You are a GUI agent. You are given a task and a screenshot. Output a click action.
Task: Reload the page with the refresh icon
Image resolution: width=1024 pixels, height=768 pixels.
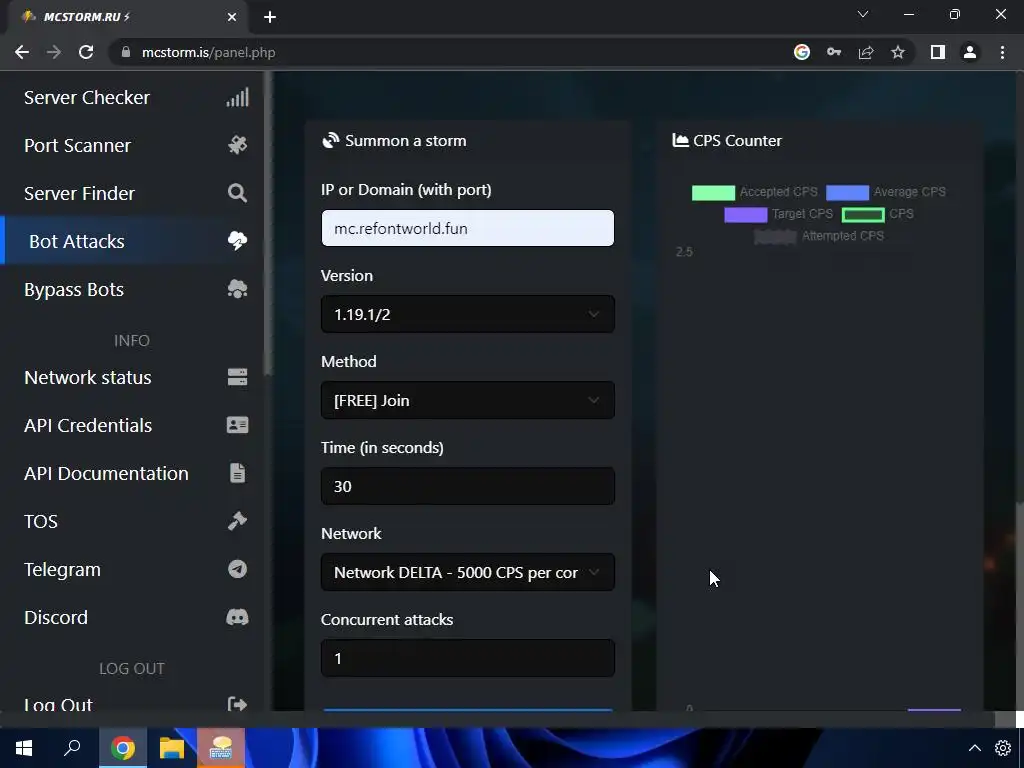point(86,52)
